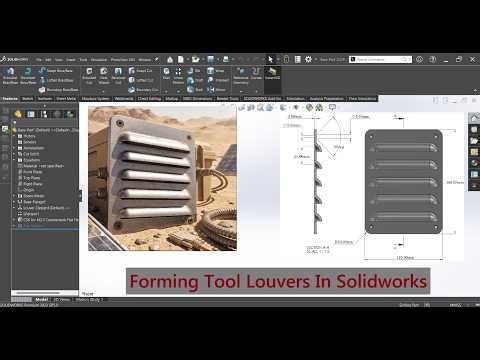Image resolution: width=480 pixels, height=360 pixels.
Task: Expand the Louver feature node
Action: [x=15, y=208]
